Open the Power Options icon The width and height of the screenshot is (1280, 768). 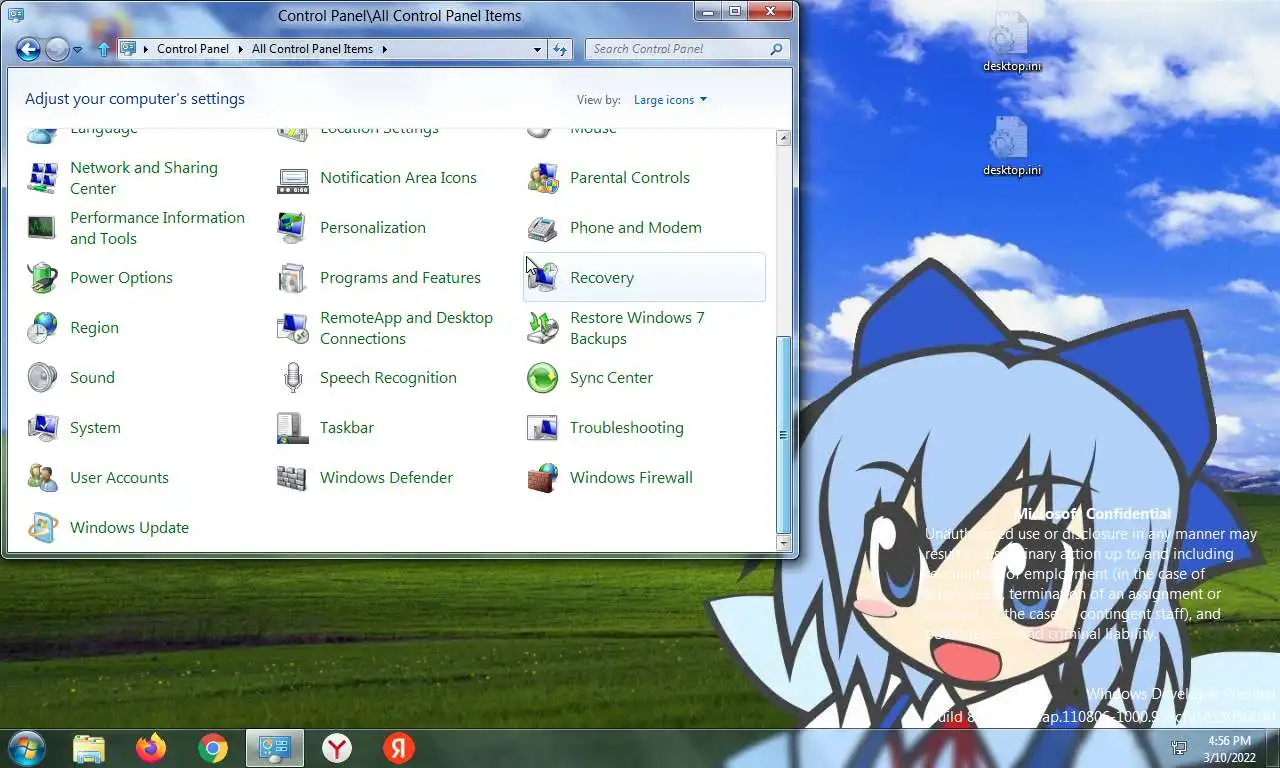[x=42, y=278]
